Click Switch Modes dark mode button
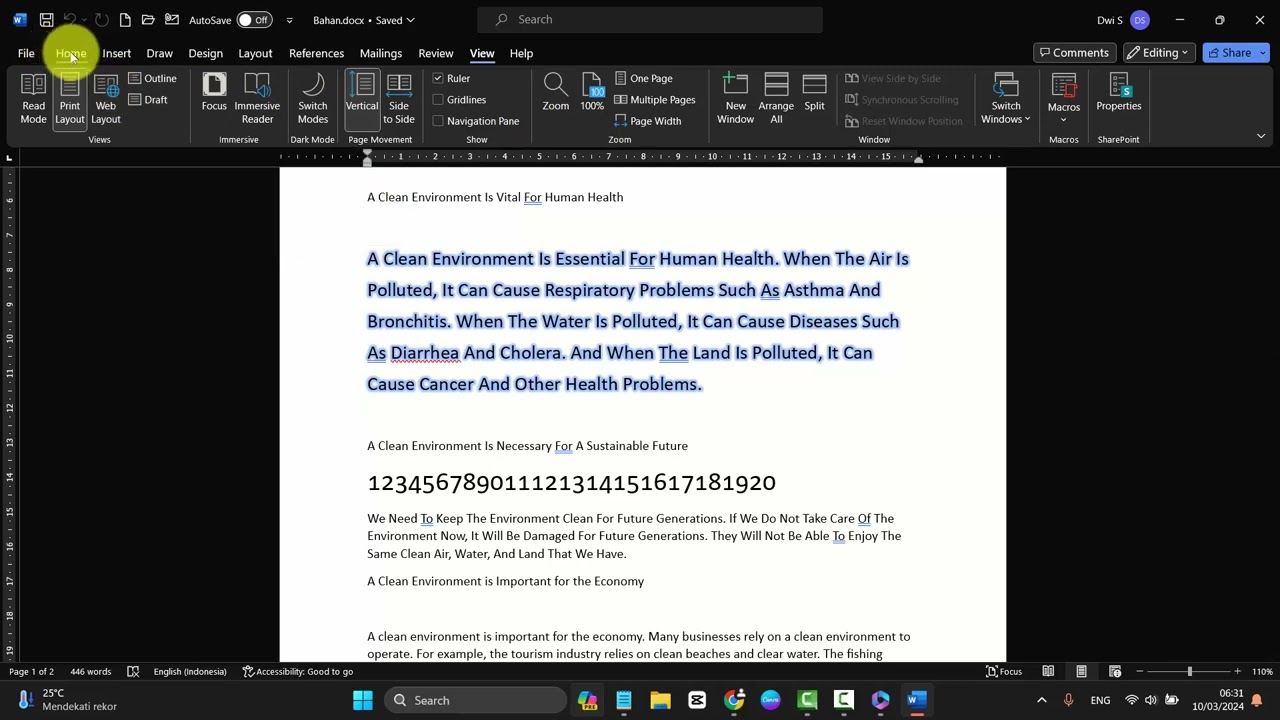The image size is (1280, 720). pyautogui.click(x=312, y=99)
